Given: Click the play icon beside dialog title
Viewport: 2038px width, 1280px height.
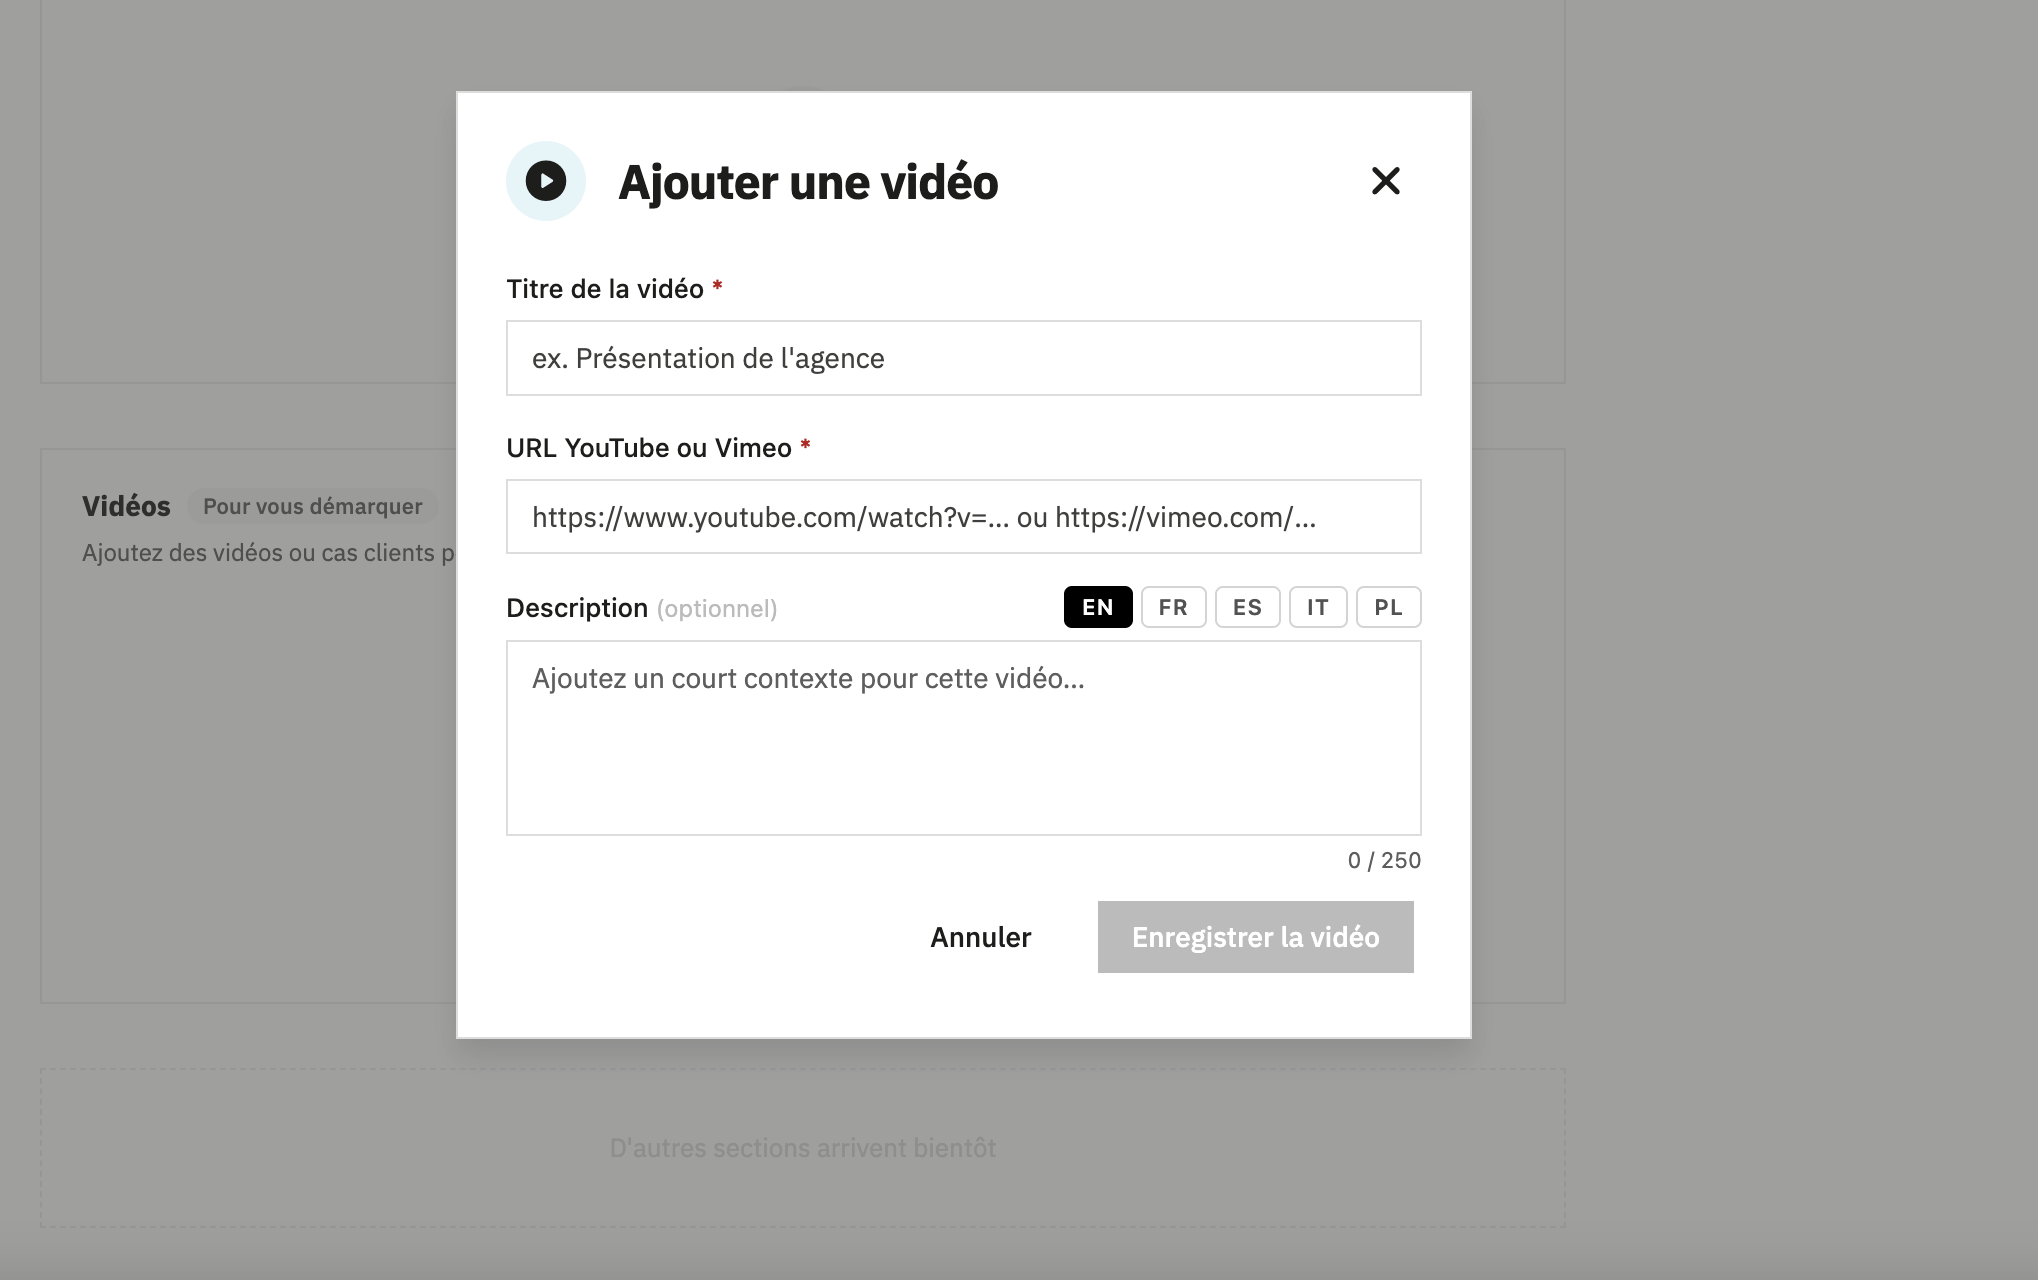Looking at the screenshot, I should [x=546, y=181].
